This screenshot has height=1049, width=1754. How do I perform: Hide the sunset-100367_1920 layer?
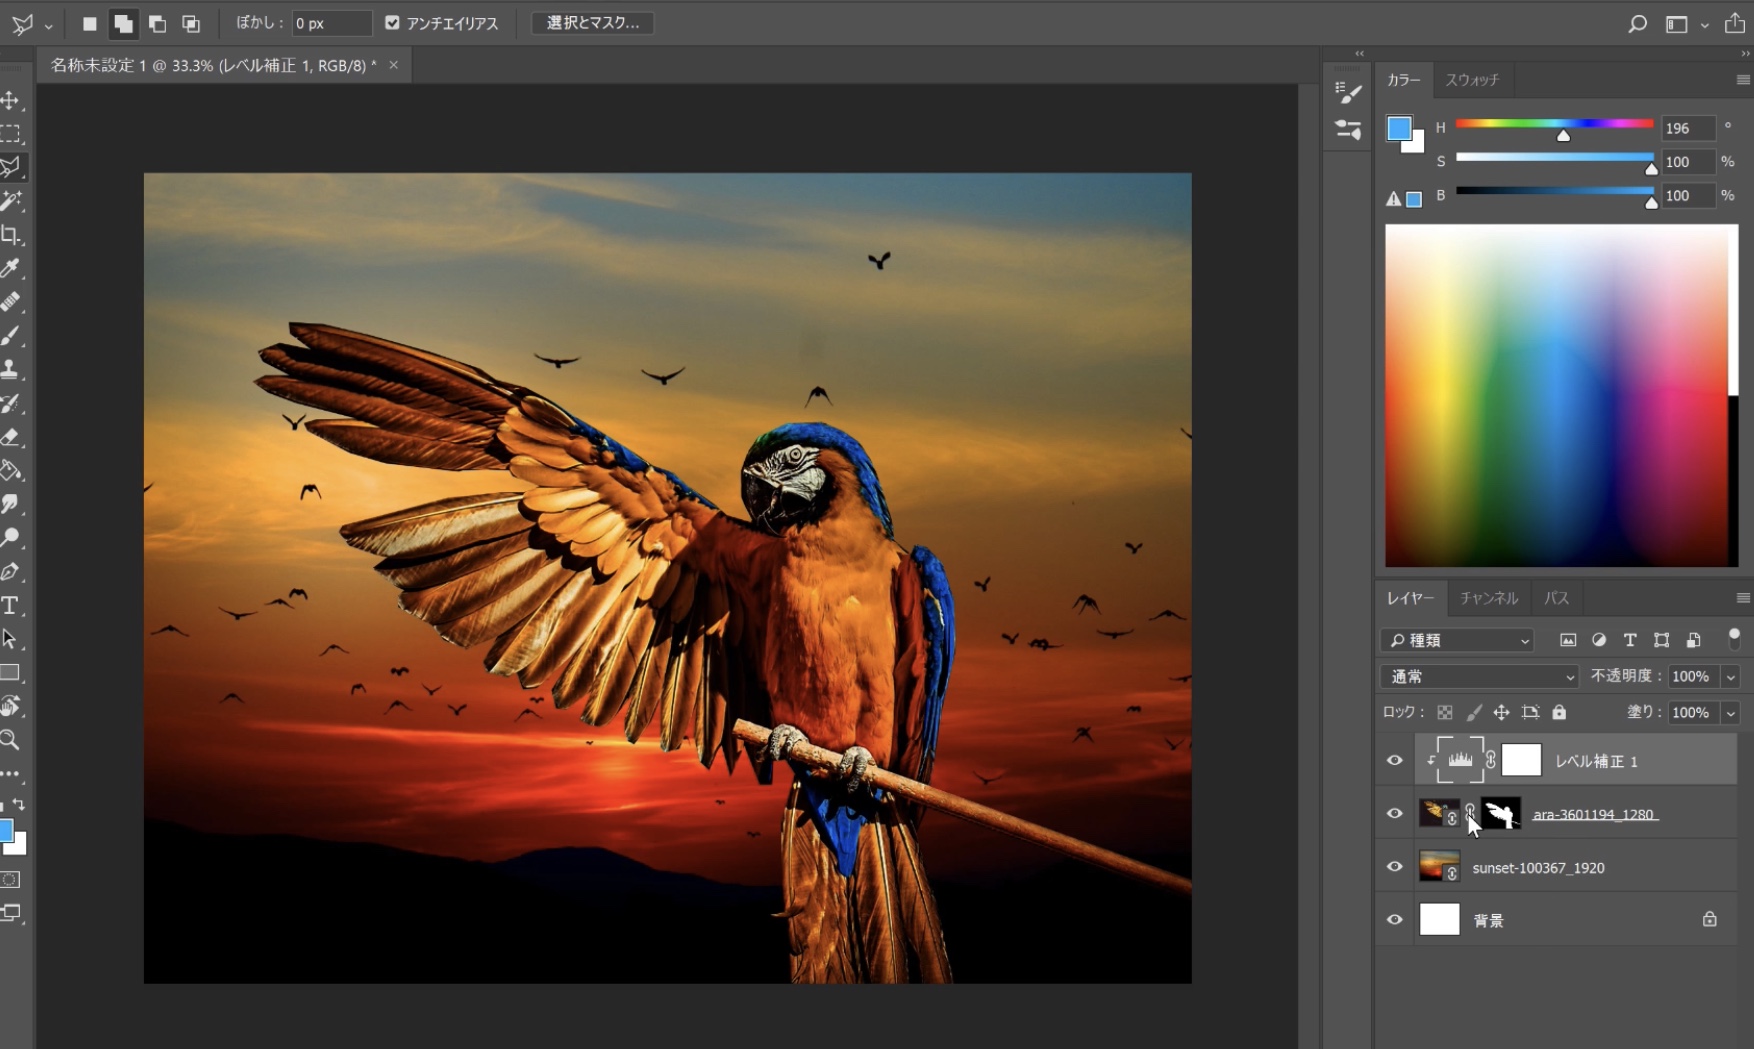coord(1394,867)
